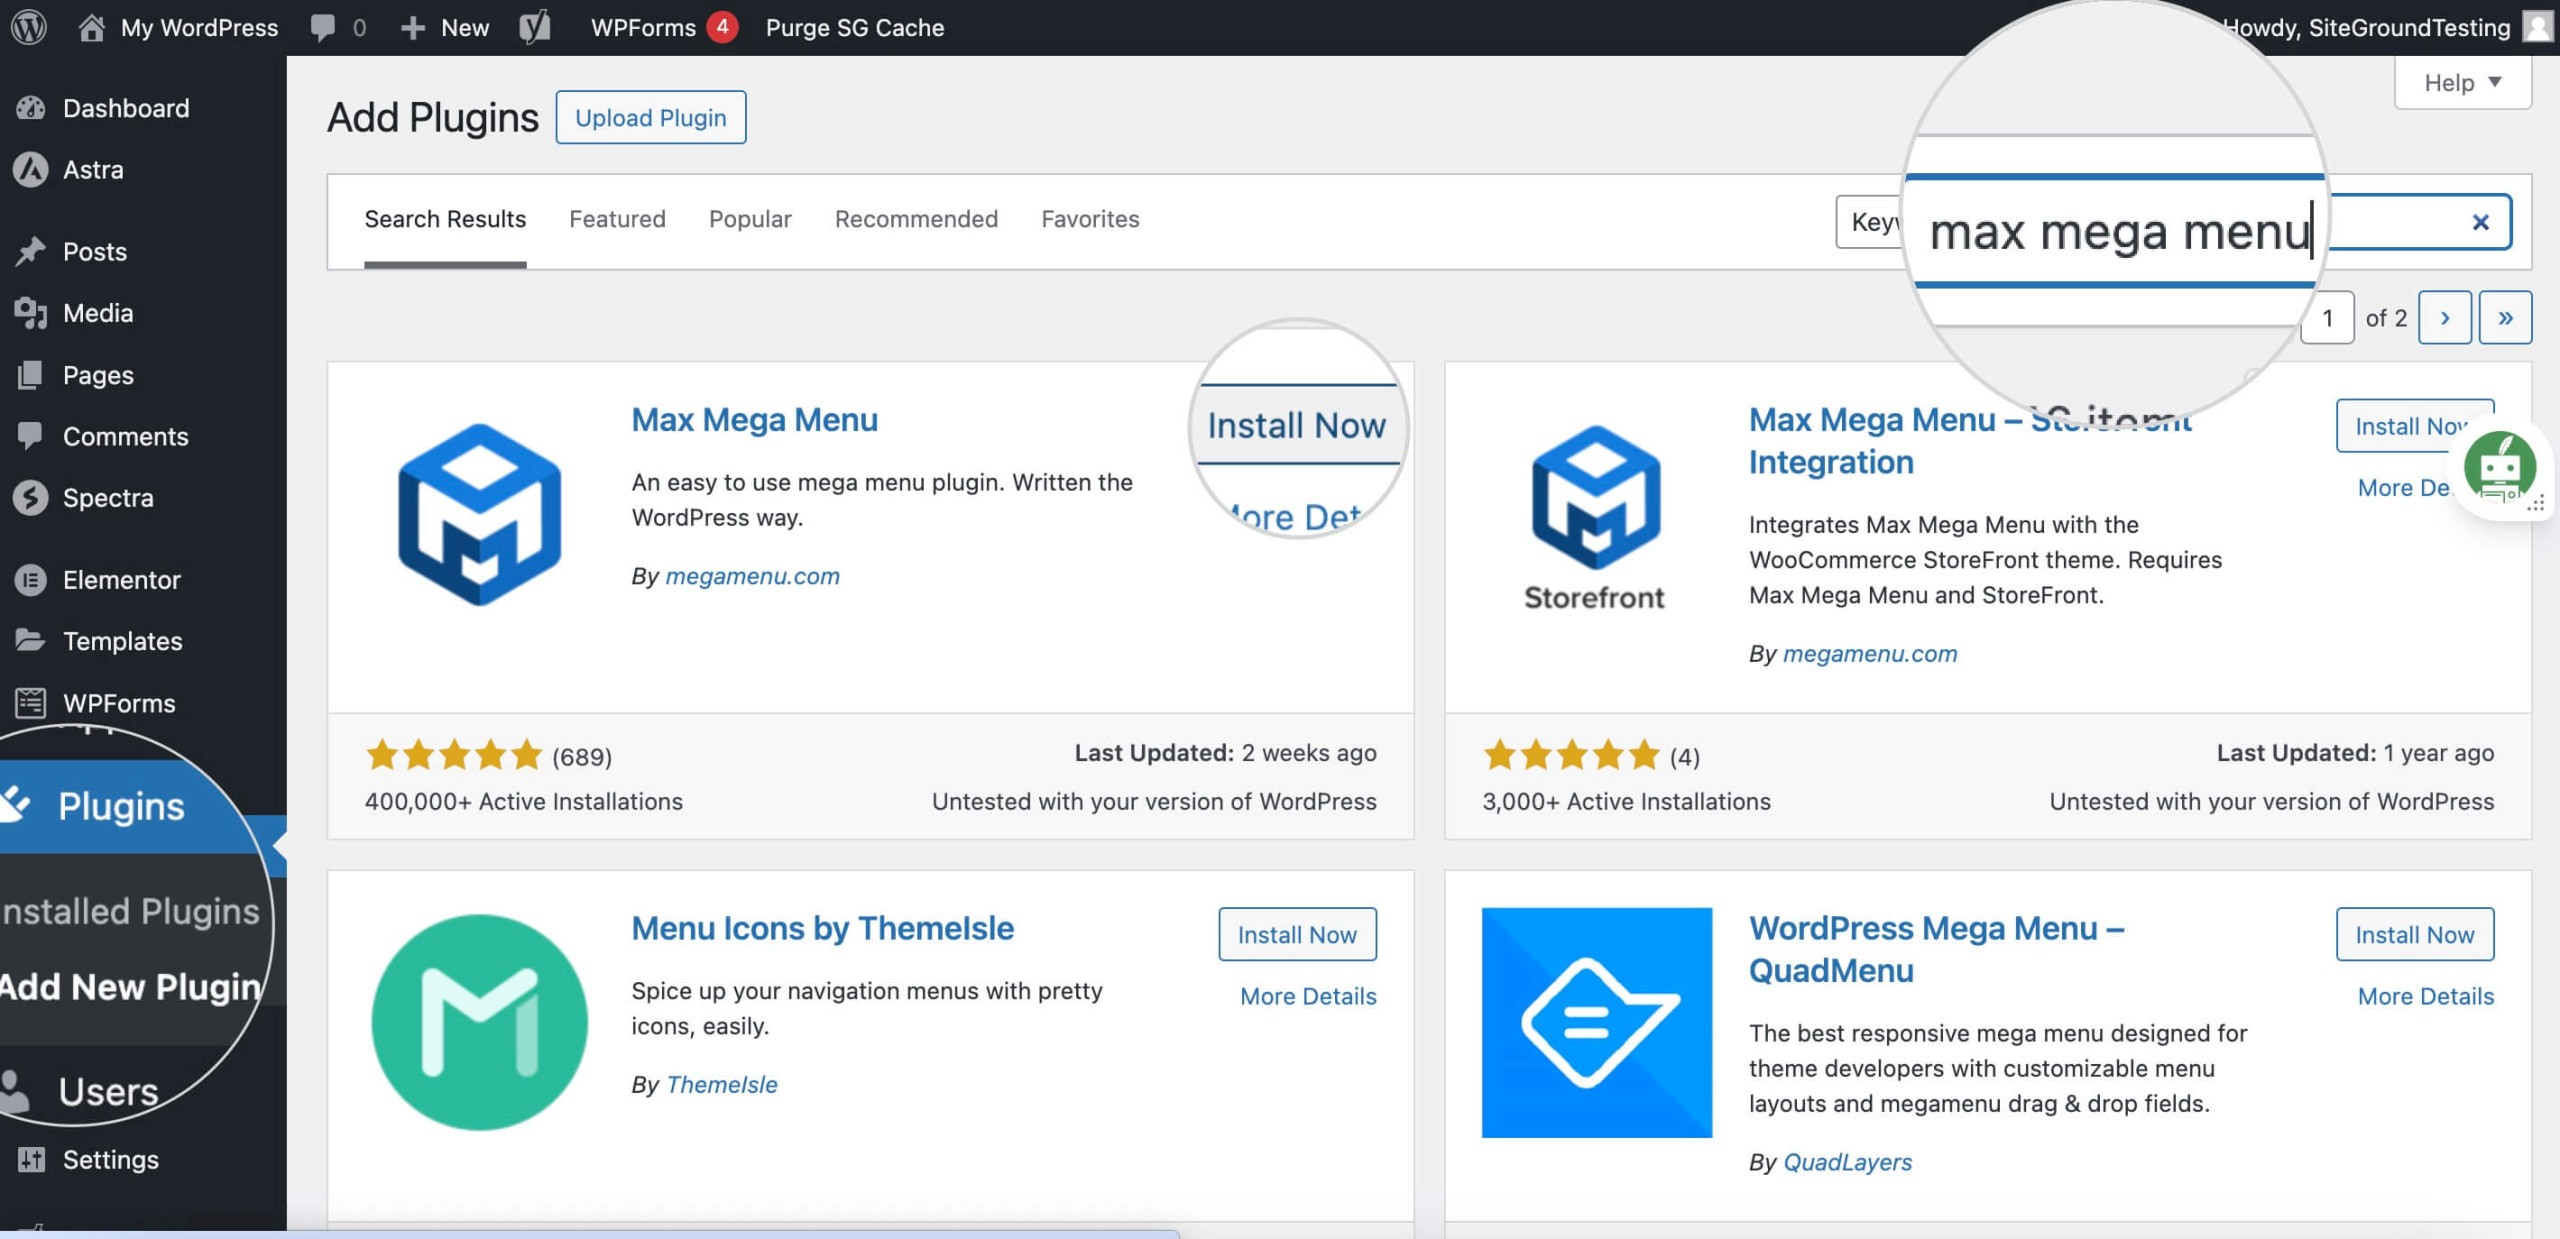Expand the next page navigation arrow
This screenshot has width=2560, height=1239.
click(x=2444, y=318)
